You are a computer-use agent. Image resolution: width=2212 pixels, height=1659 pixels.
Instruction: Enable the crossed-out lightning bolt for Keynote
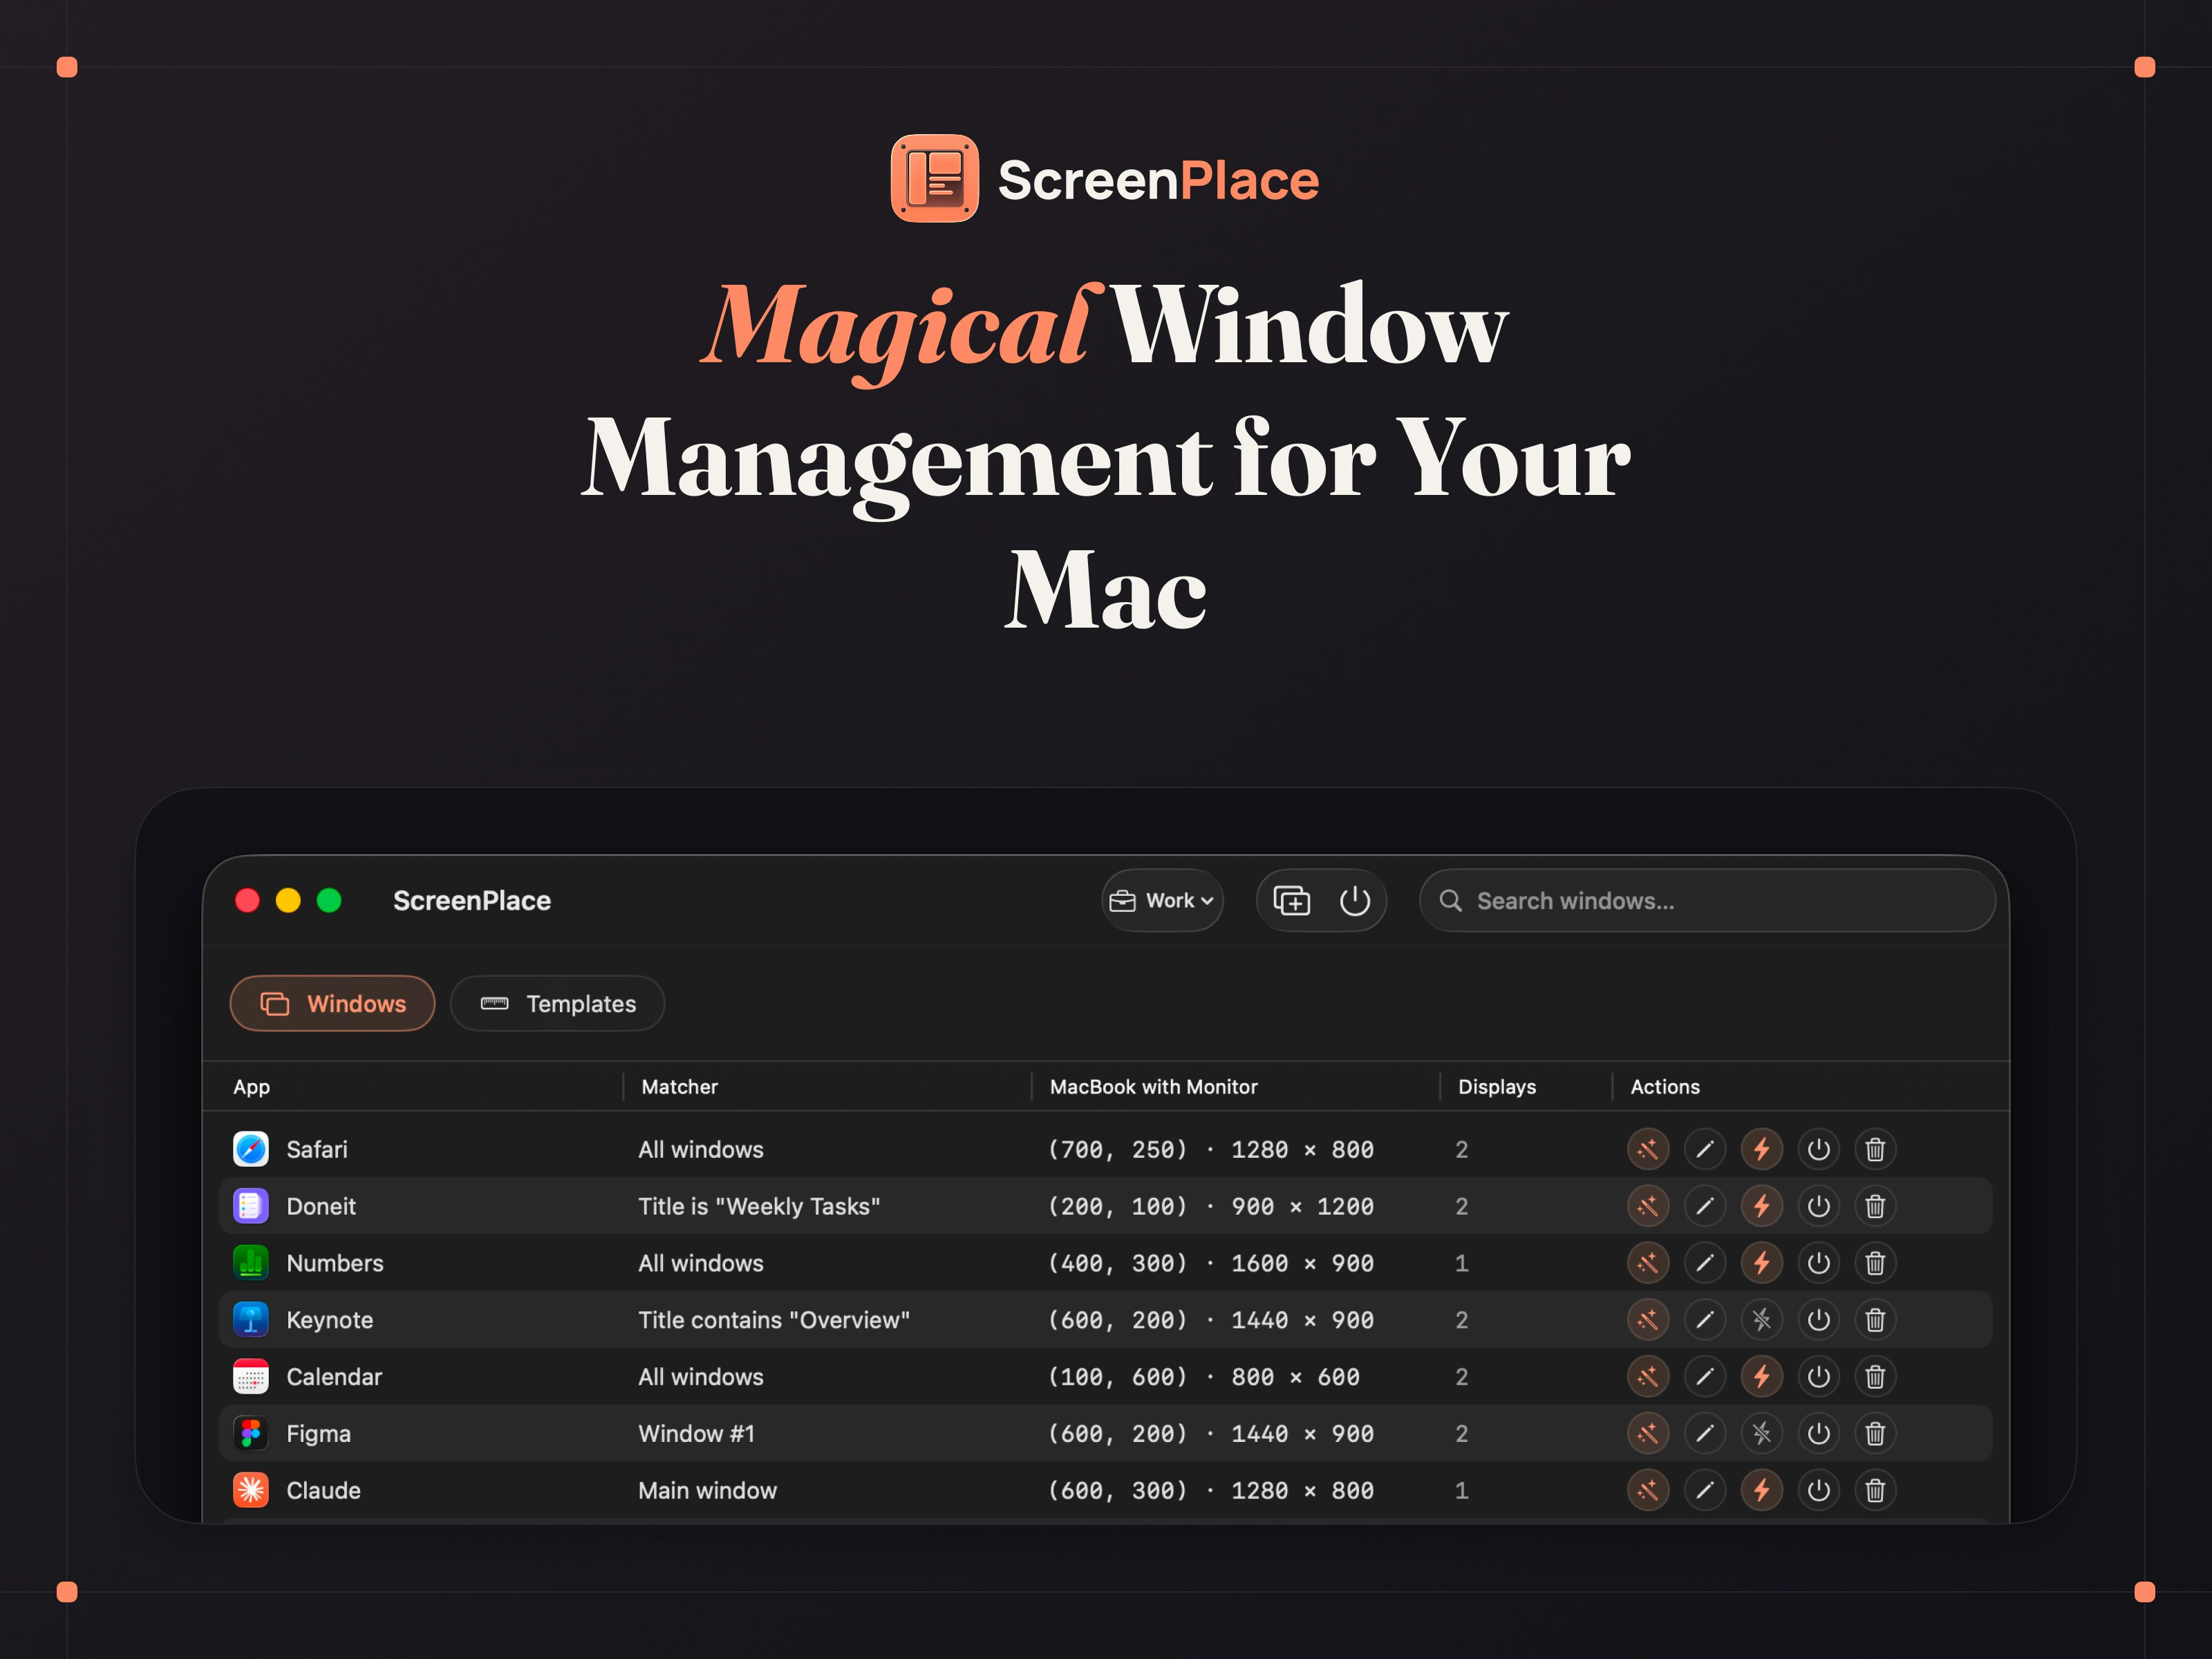point(1762,1320)
